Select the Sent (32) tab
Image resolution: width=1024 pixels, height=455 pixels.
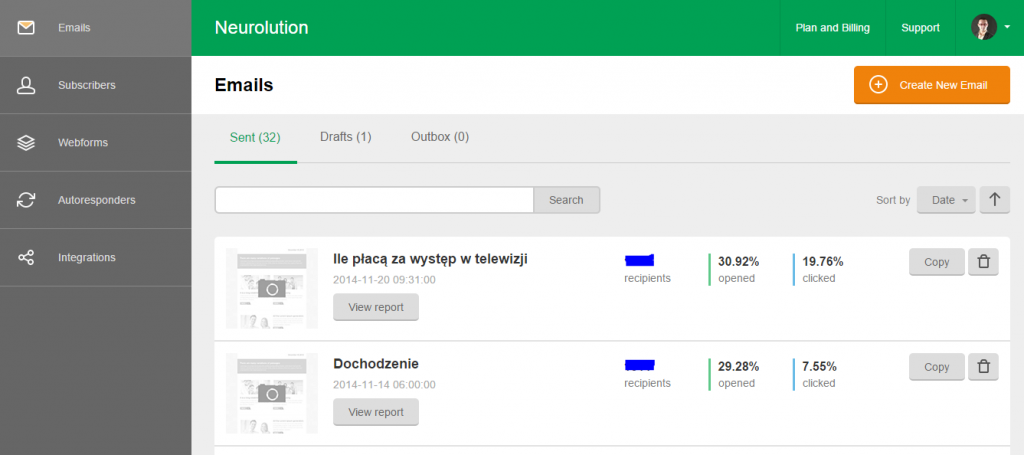click(x=255, y=137)
